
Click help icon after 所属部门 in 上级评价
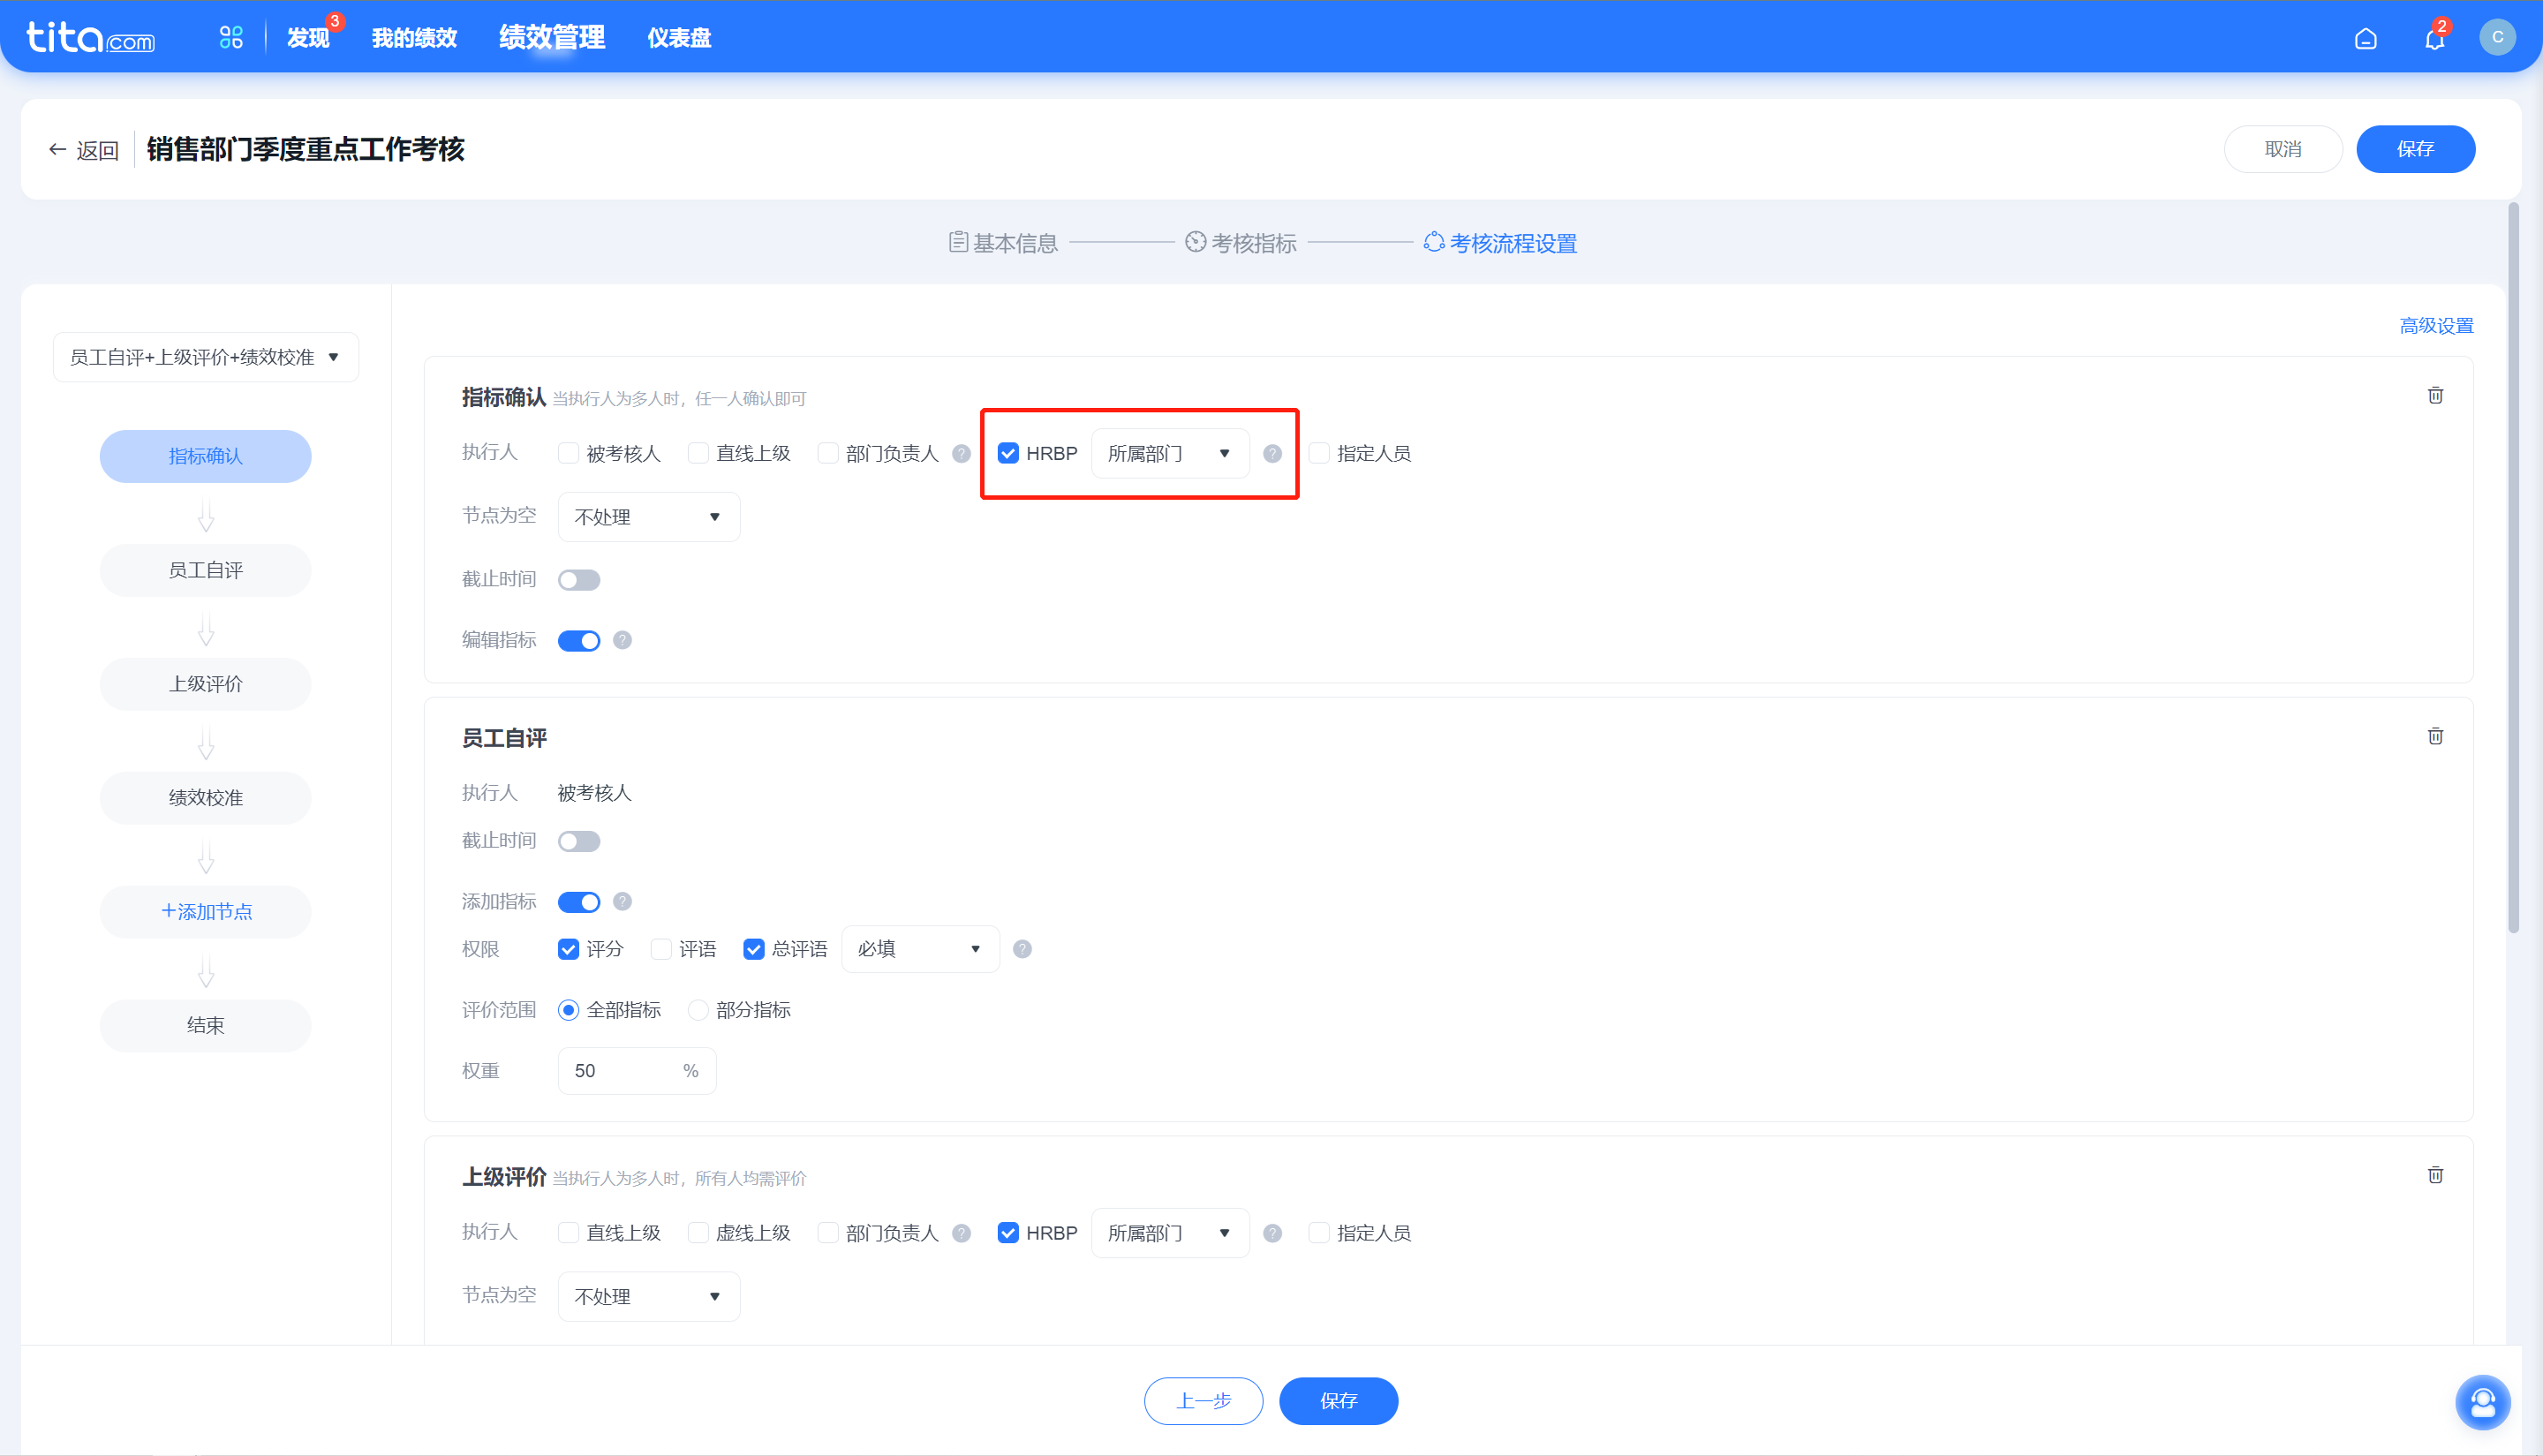point(1272,1233)
